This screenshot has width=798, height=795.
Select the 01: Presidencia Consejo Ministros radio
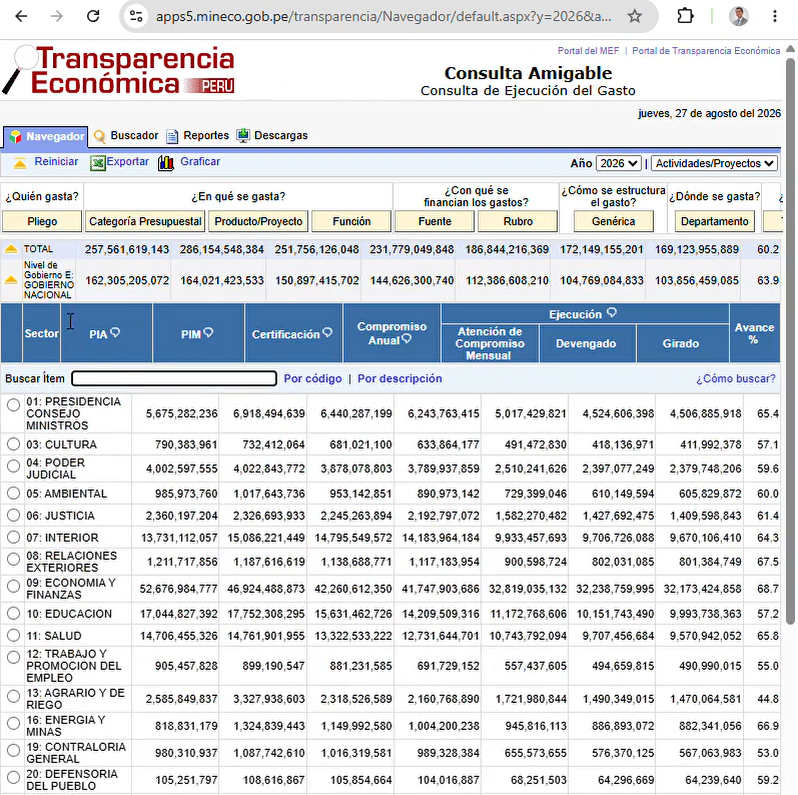coord(14,405)
